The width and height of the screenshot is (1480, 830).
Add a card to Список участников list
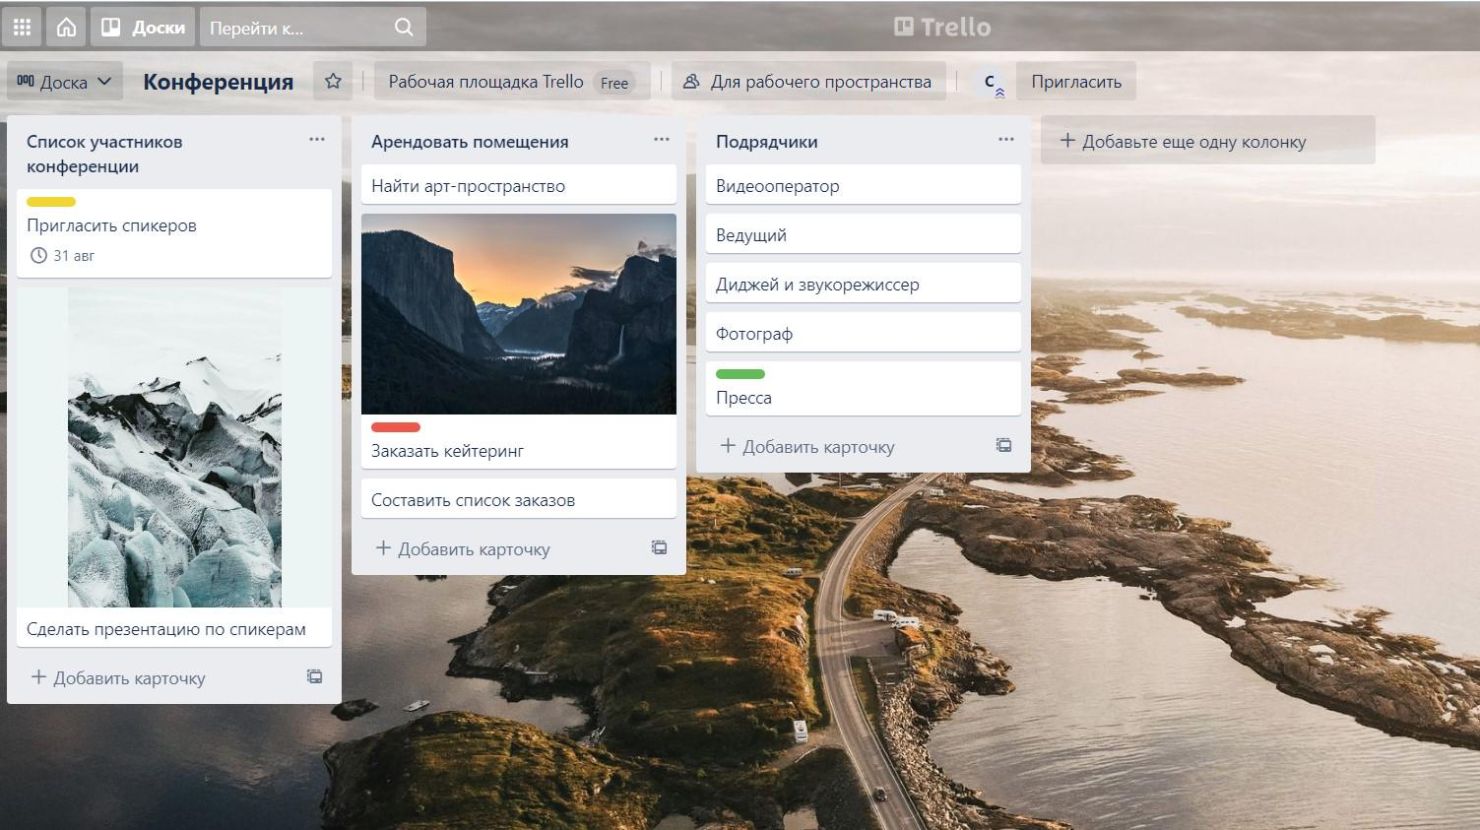click(118, 678)
